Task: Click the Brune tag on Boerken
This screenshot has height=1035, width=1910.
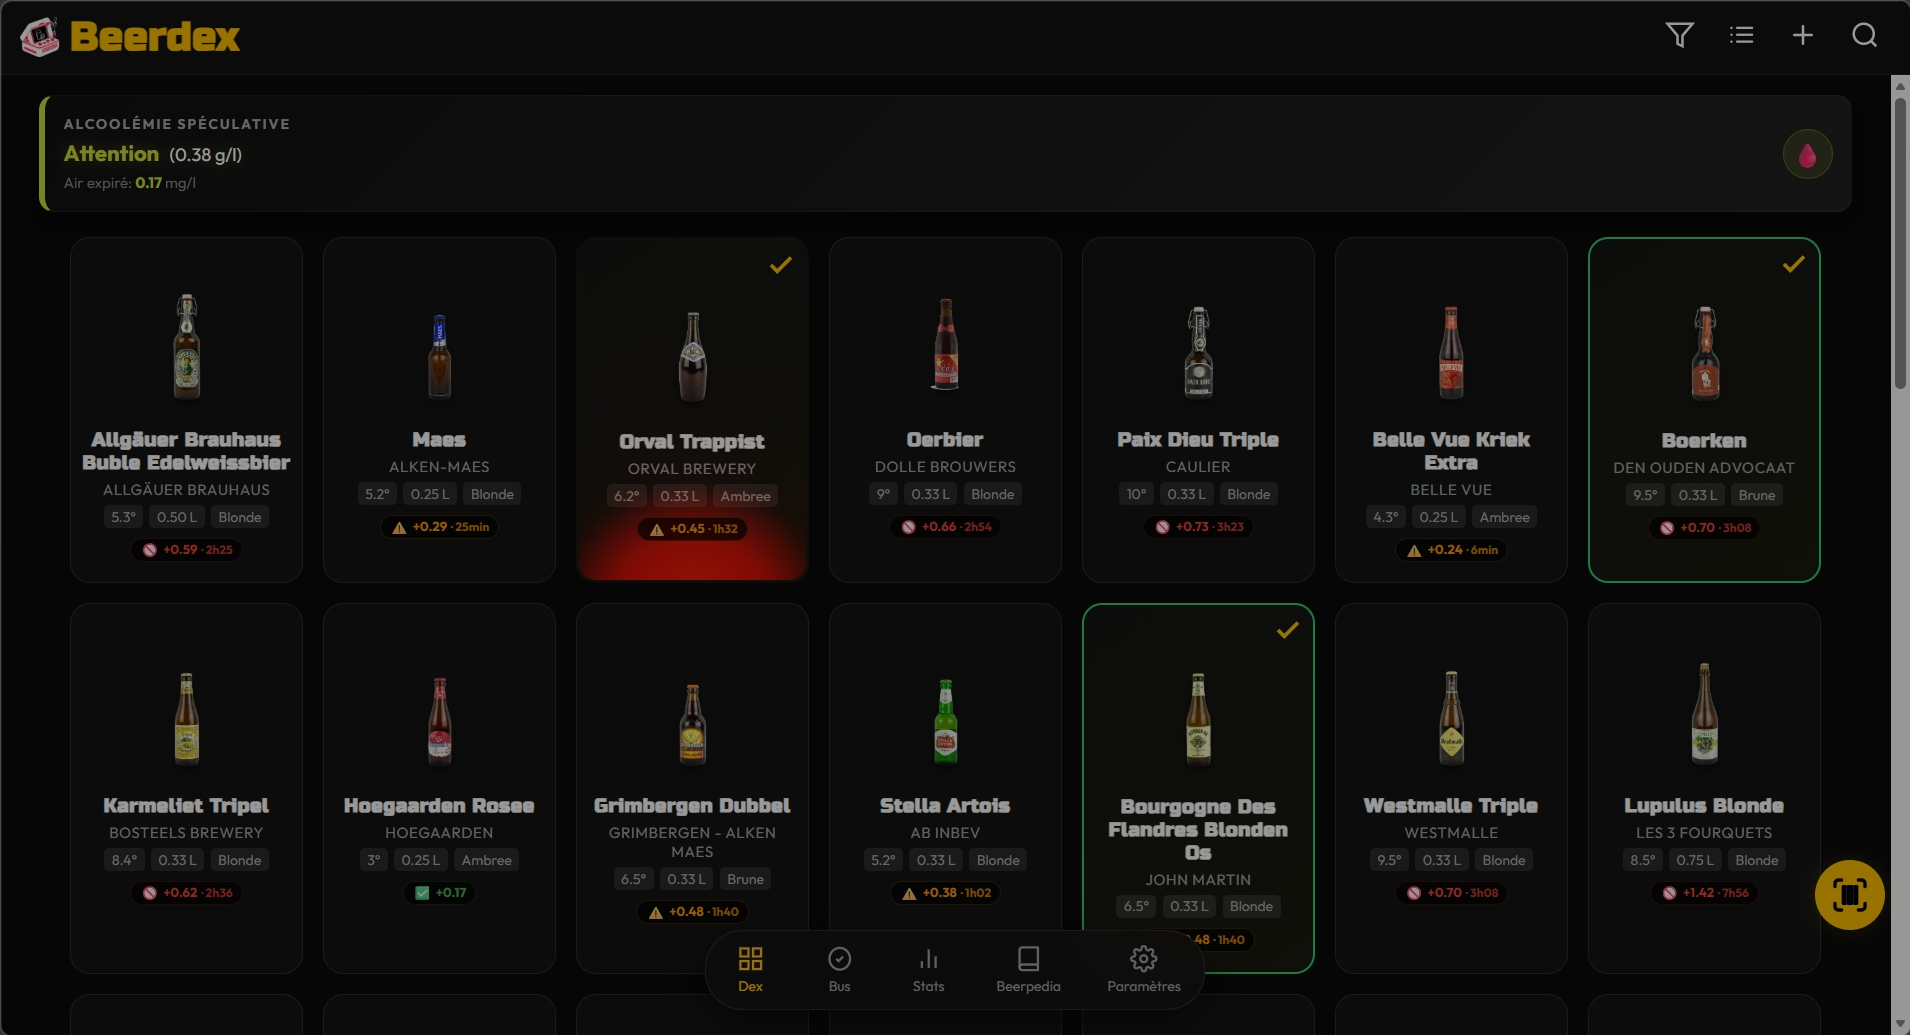Action: coord(1756,495)
